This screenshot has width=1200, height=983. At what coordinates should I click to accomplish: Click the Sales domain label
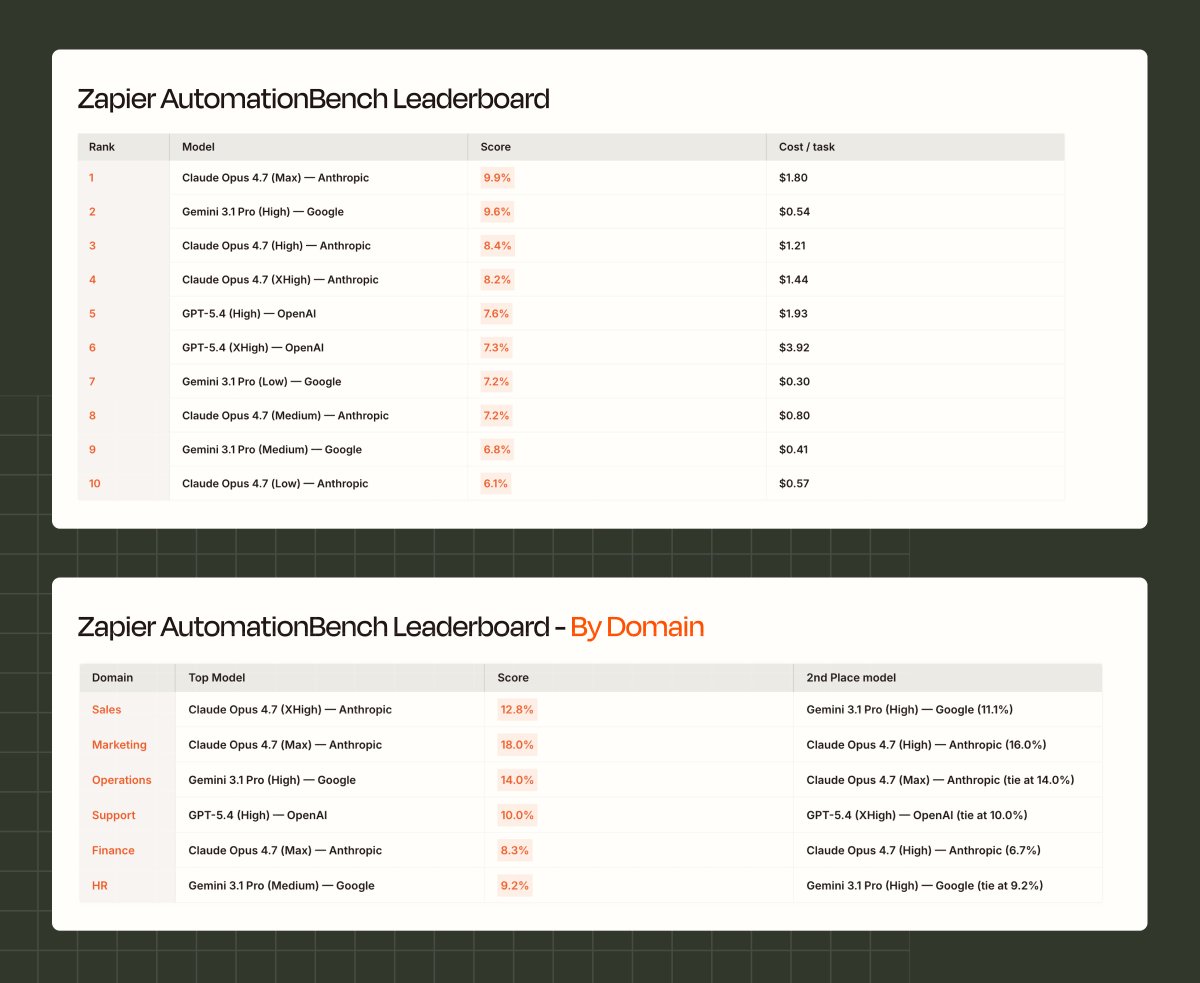point(106,710)
